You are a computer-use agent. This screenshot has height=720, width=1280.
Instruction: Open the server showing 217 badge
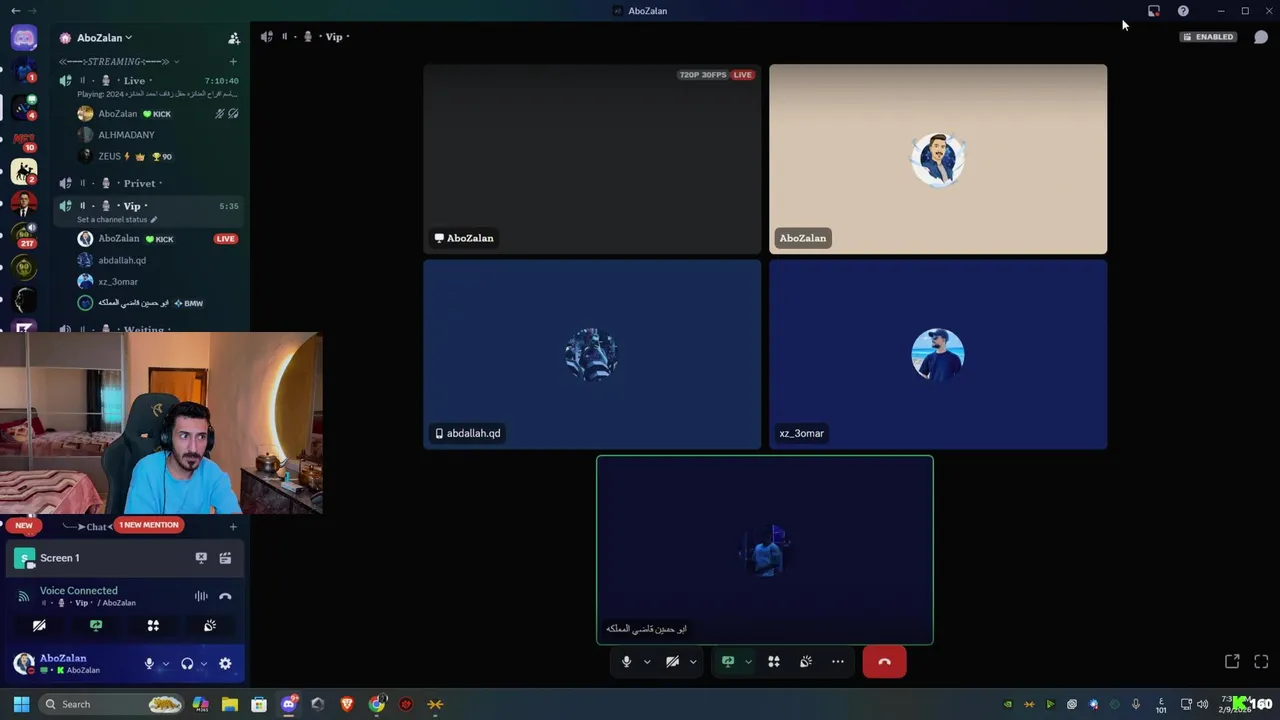pyautogui.click(x=24, y=235)
